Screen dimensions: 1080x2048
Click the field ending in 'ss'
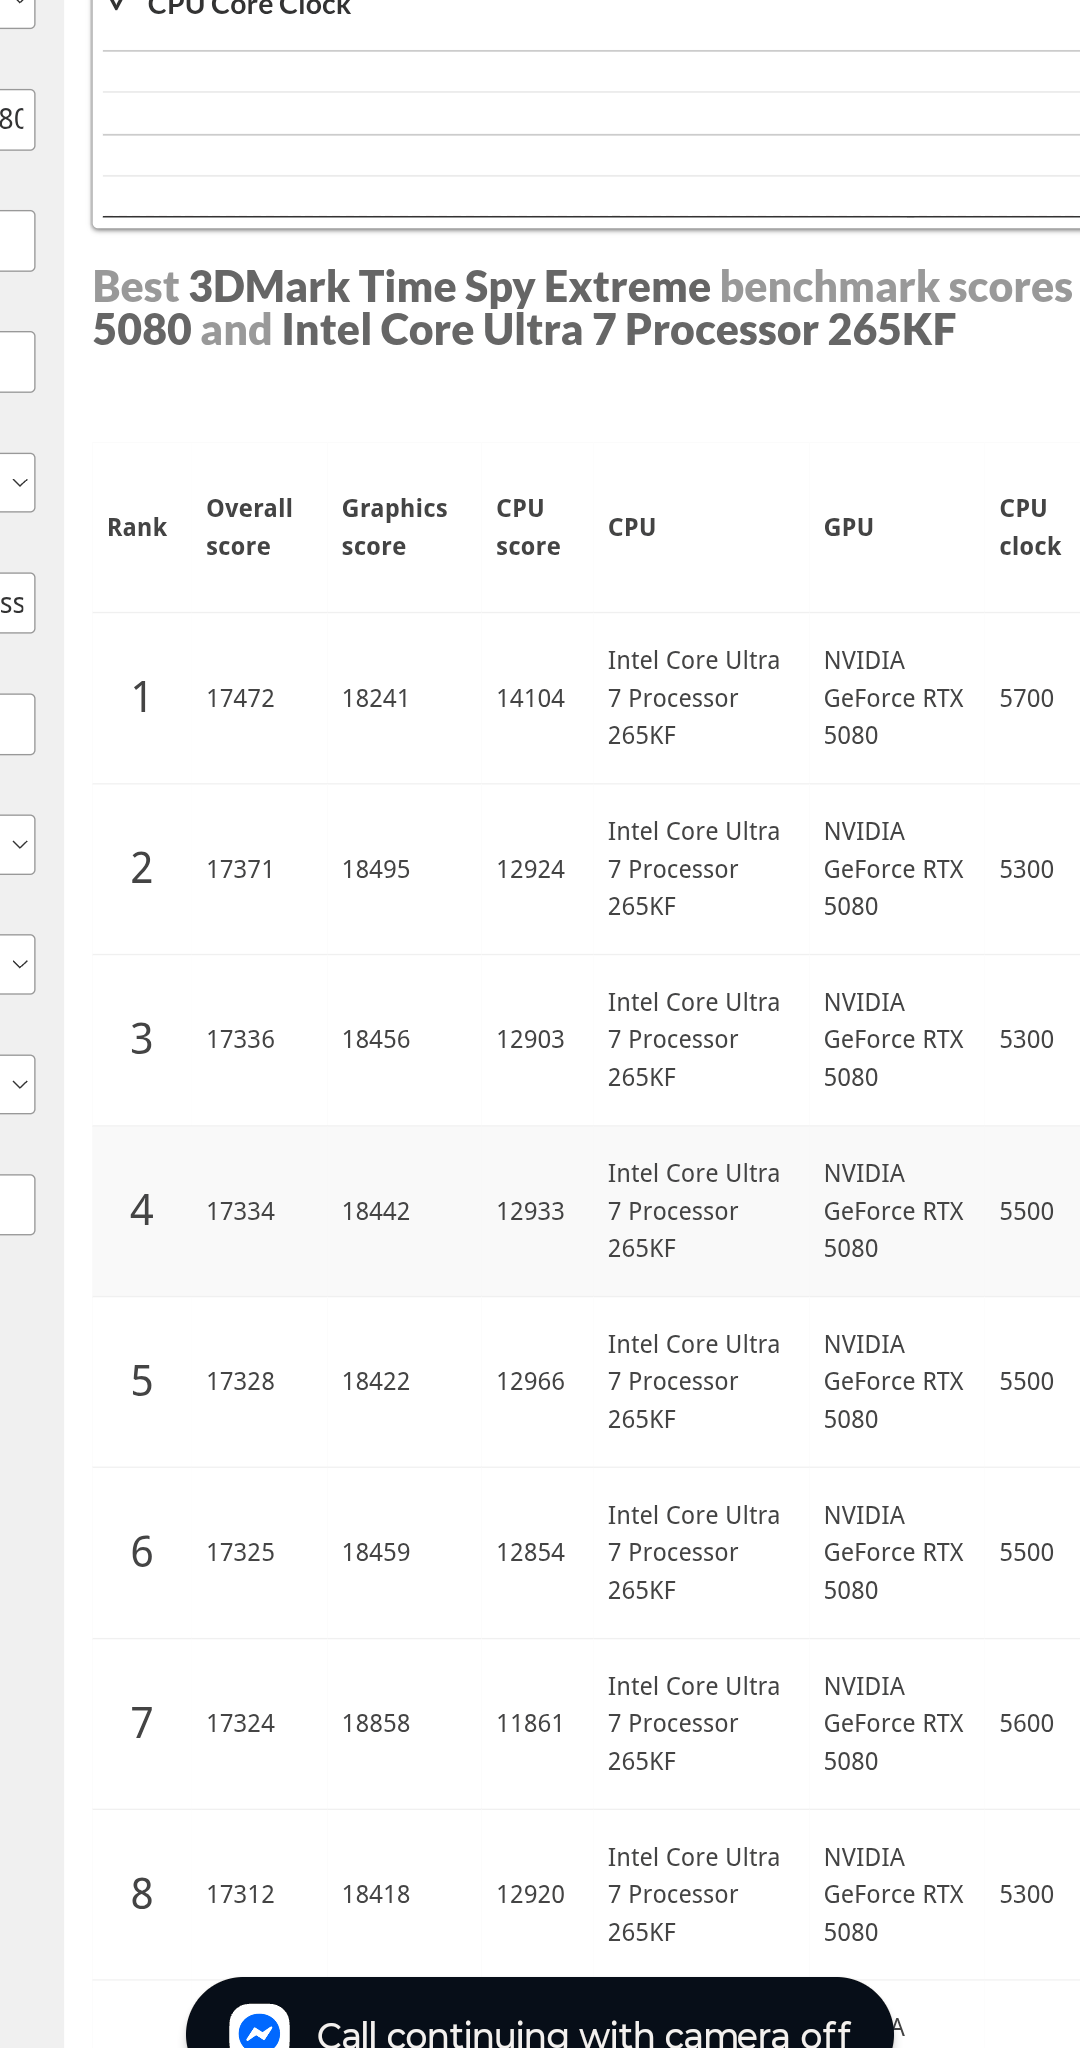pos(17,603)
